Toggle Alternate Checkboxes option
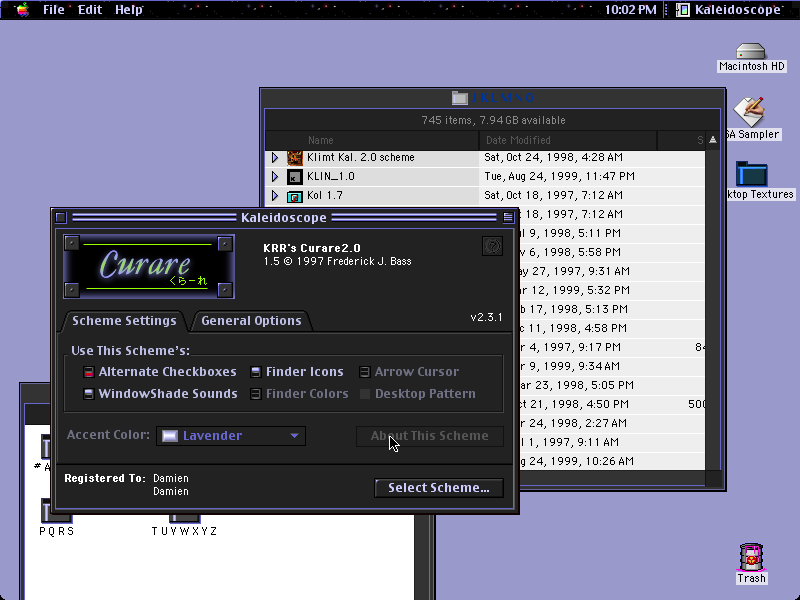The height and width of the screenshot is (600, 800). click(x=89, y=372)
